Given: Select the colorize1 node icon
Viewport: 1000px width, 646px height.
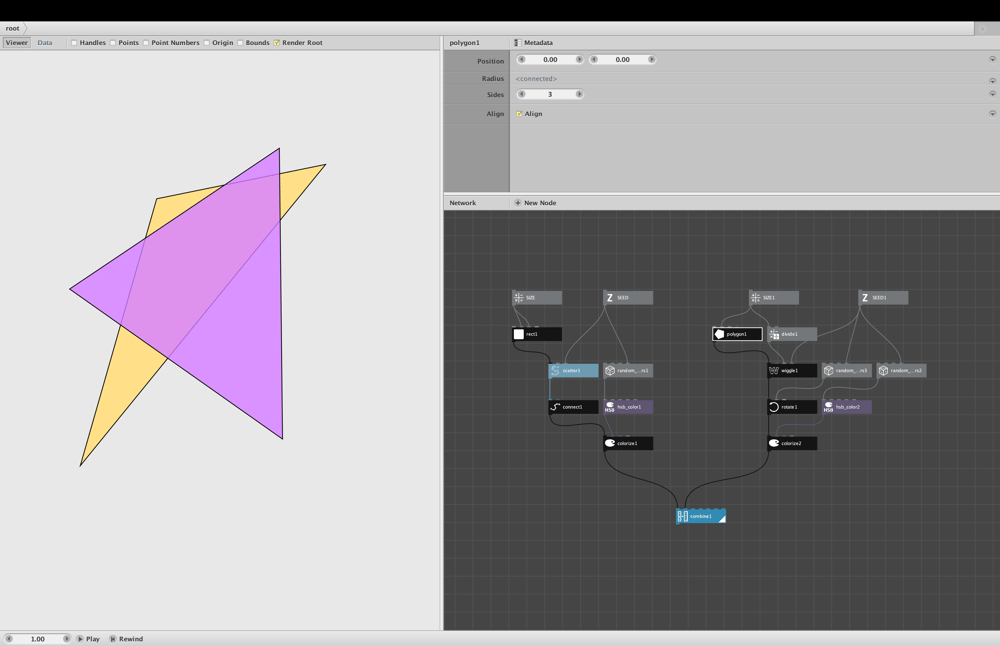Looking at the screenshot, I should coord(610,443).
